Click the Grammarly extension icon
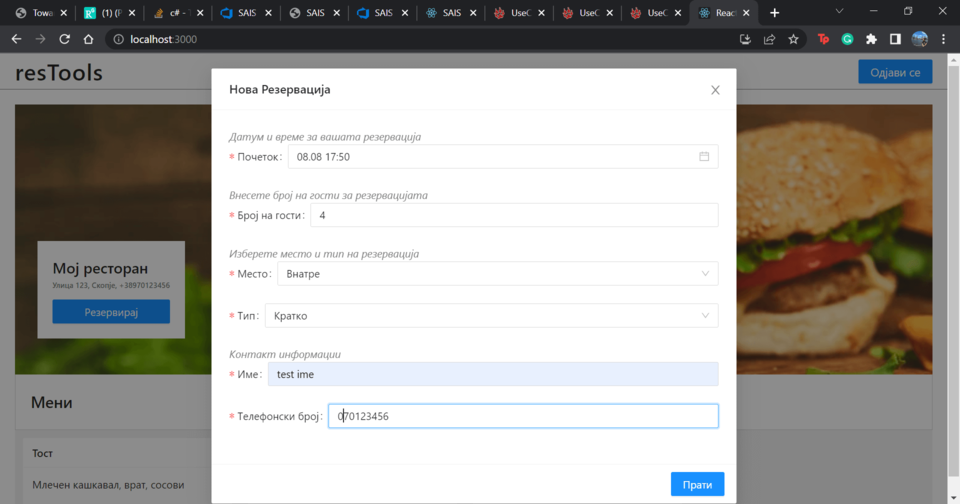This screenshot has height=504, width=960. click(847, 39)
